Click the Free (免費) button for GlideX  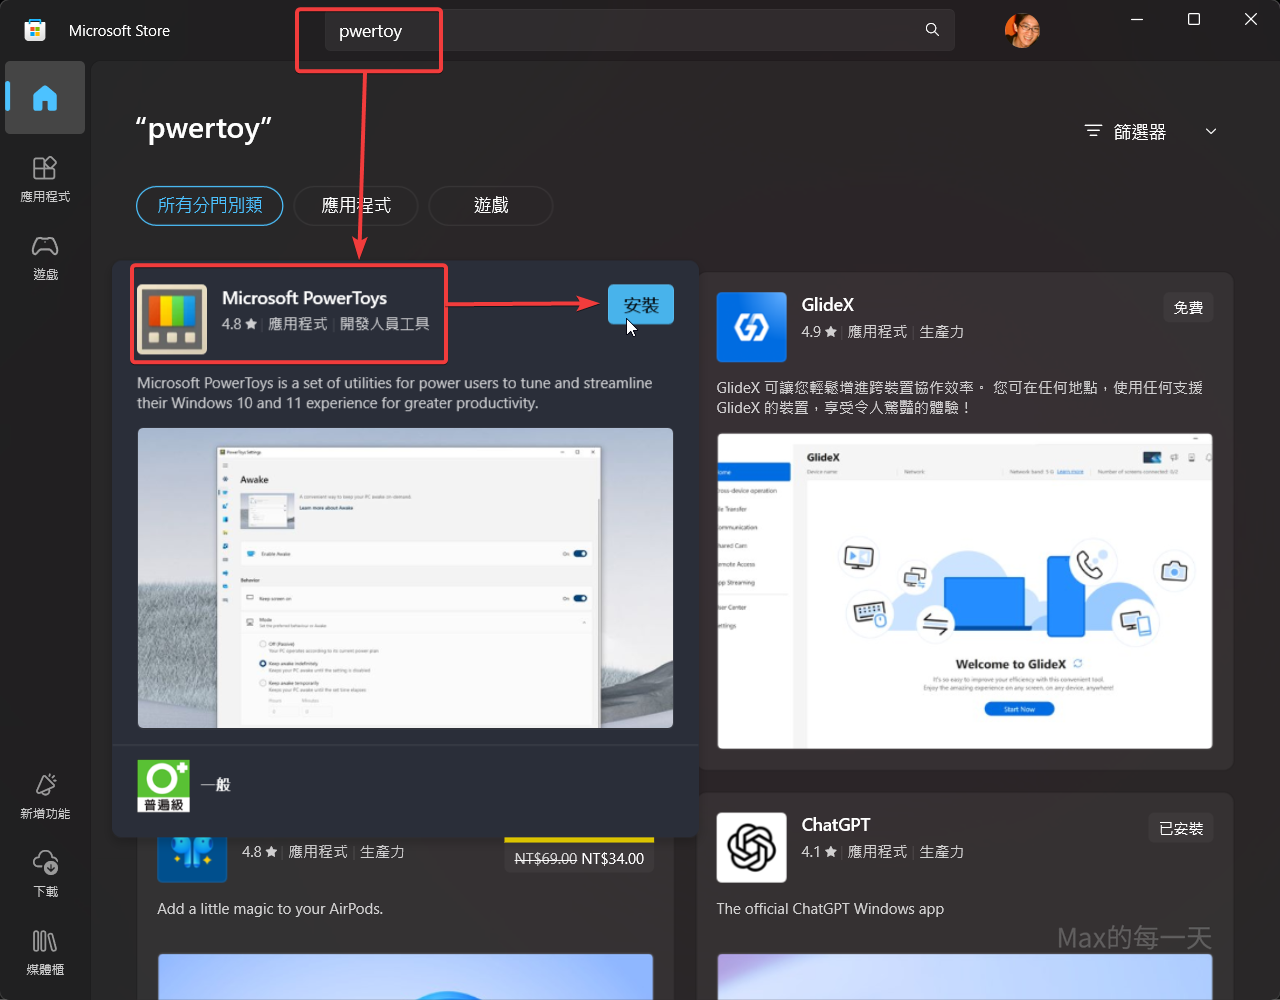tap(1188, 308)
